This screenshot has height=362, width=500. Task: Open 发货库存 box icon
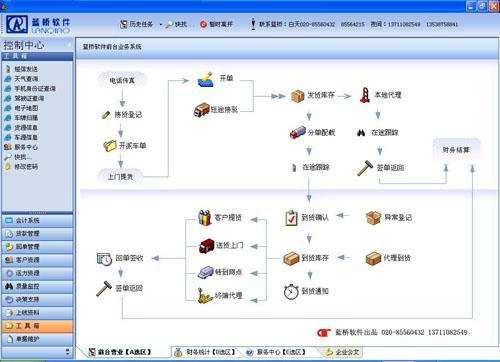(x=297, y=96)
